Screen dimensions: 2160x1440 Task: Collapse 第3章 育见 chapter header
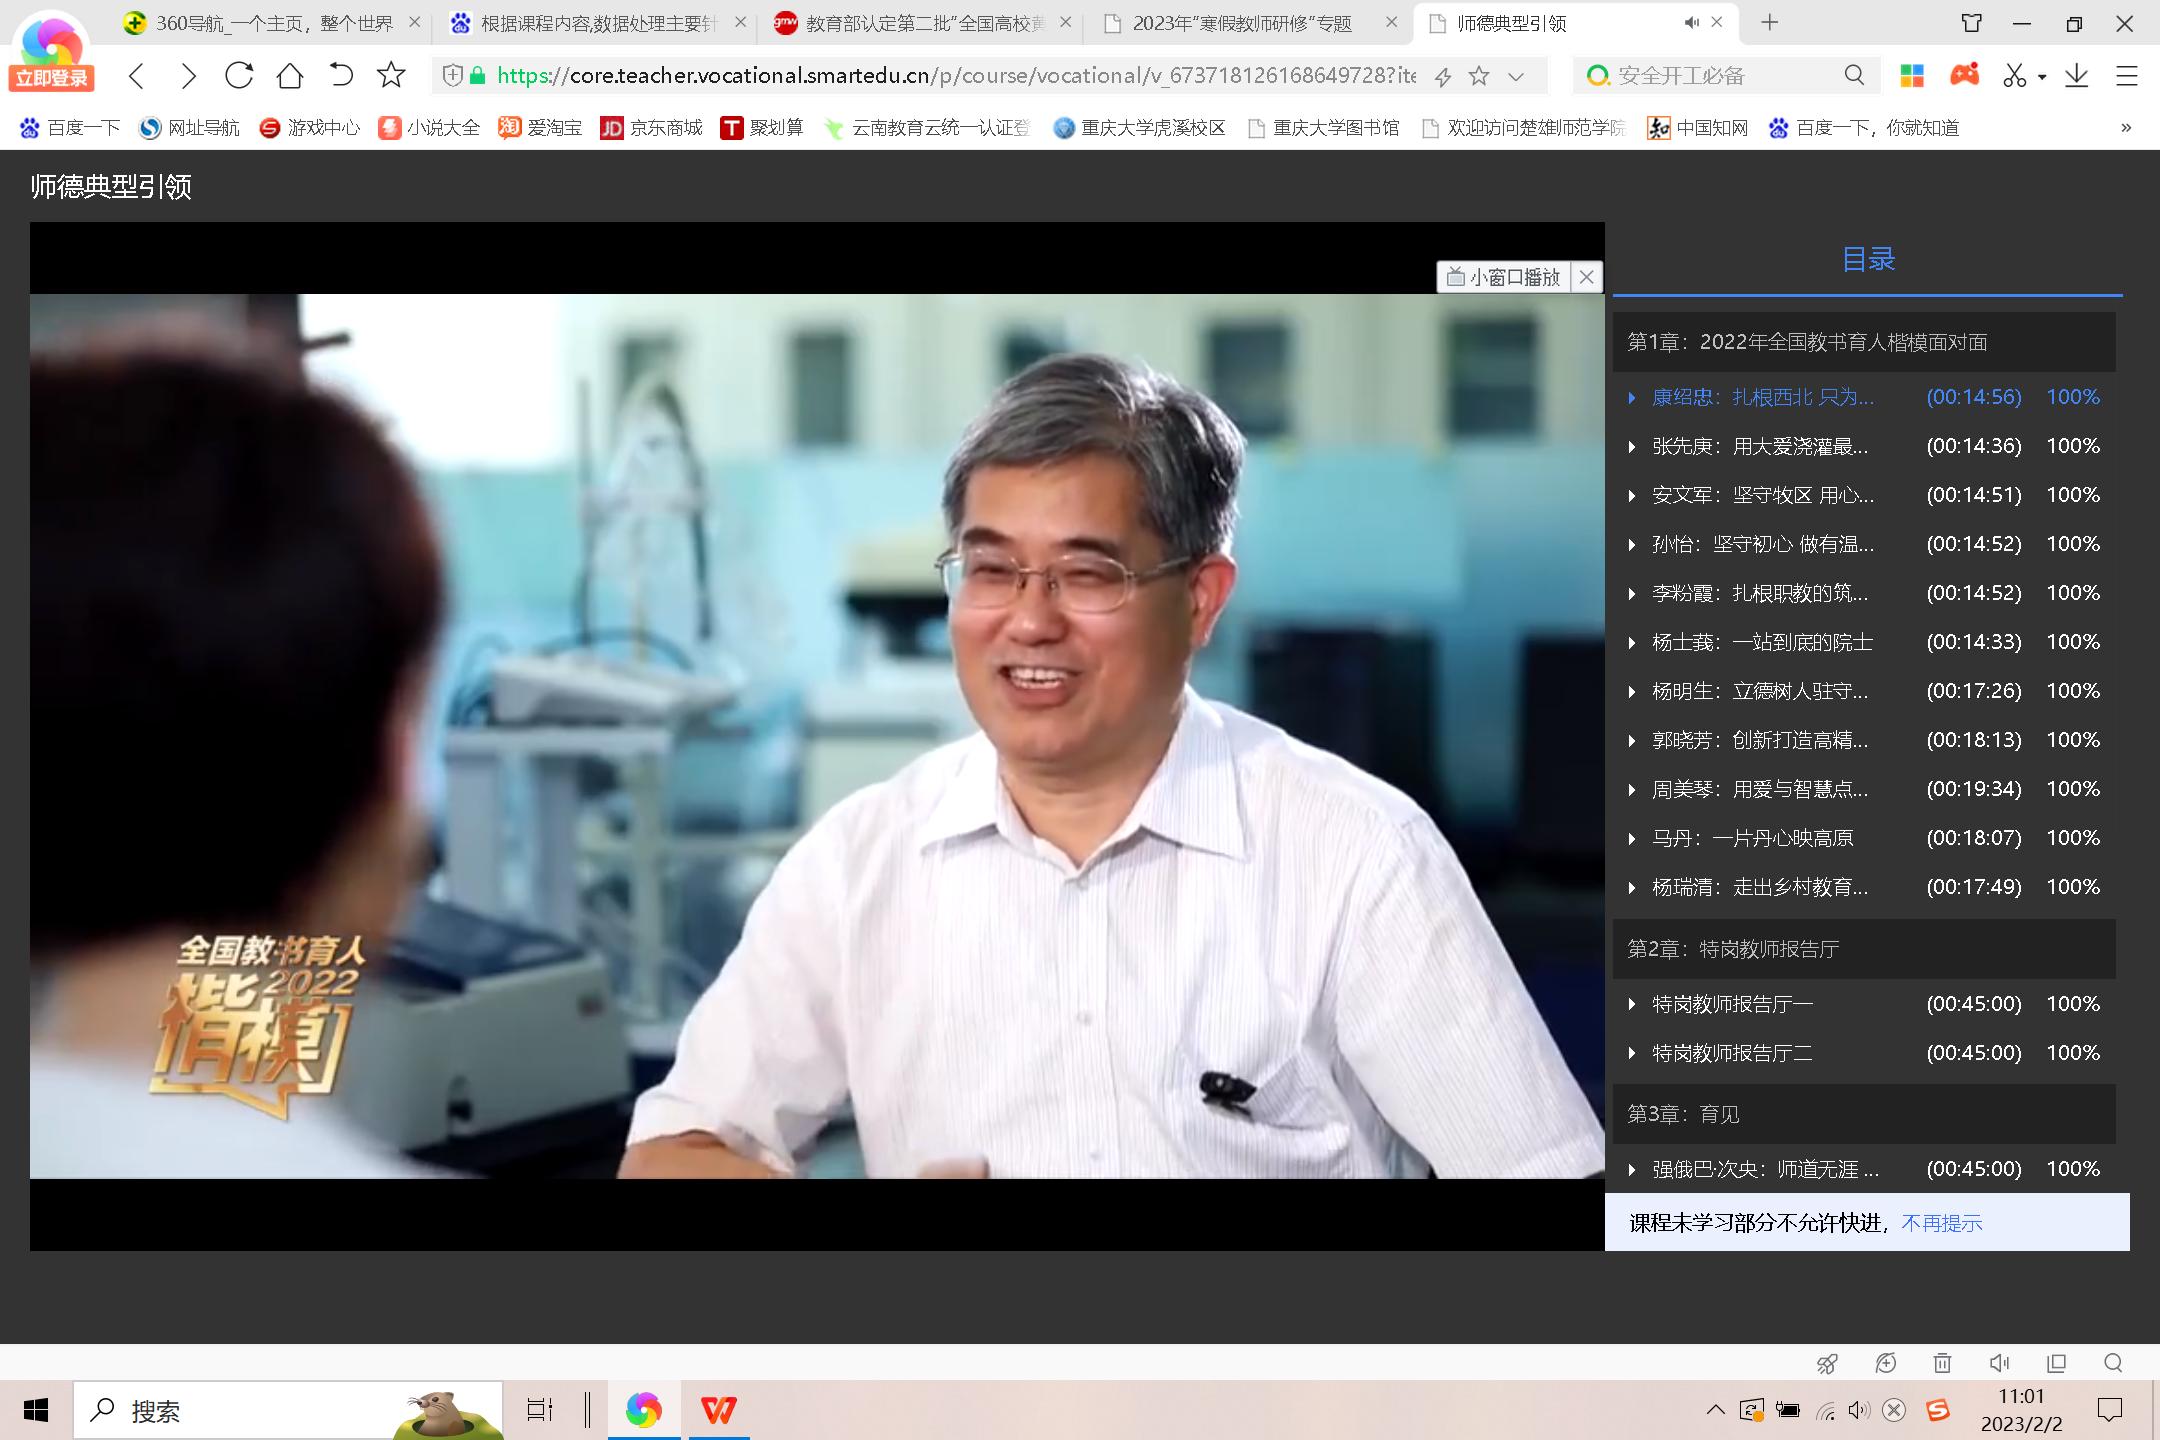(x=1864, y=1114)
